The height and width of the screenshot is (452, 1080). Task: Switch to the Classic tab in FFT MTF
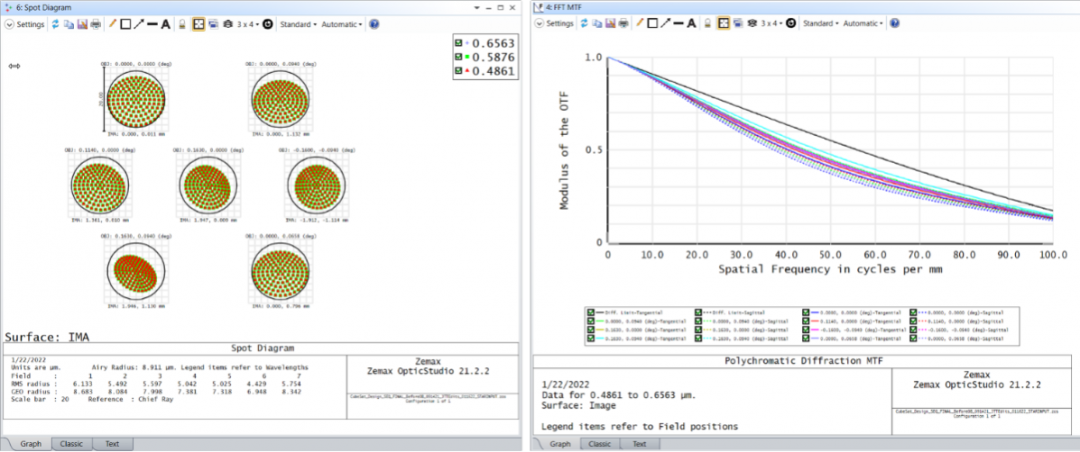(x=601, y=443)
